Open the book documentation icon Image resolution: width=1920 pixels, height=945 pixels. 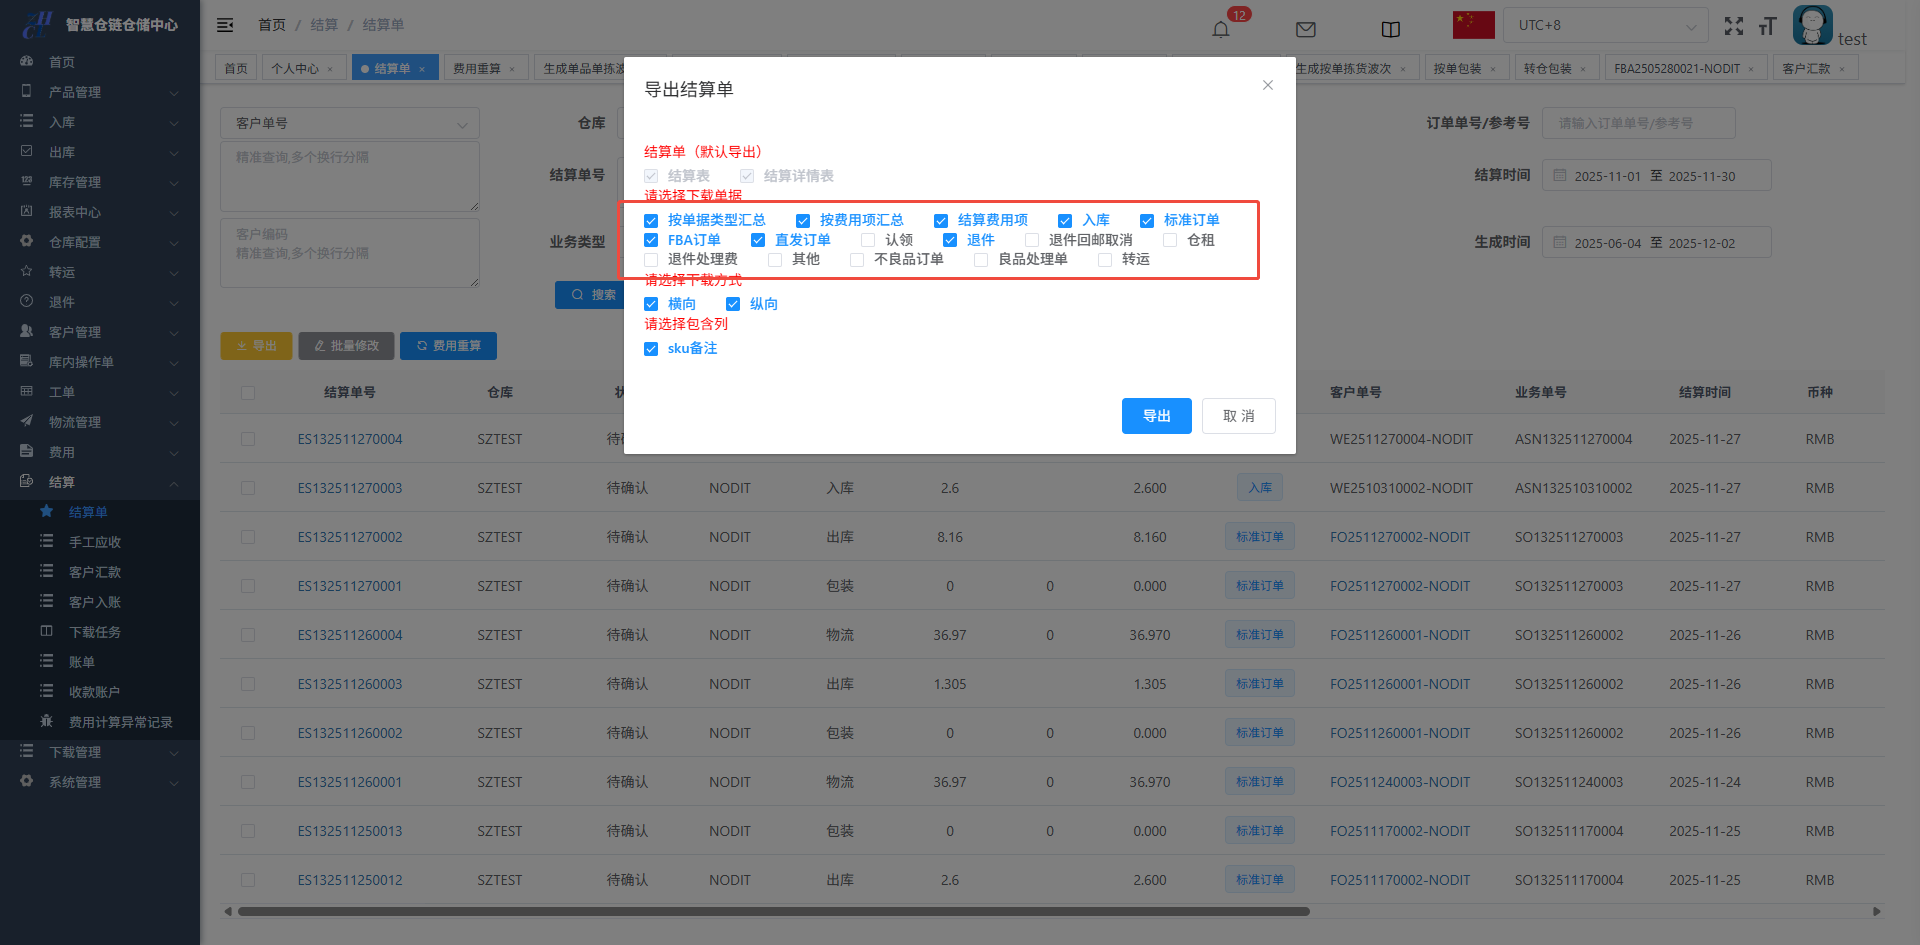[x=1391, y=29]
